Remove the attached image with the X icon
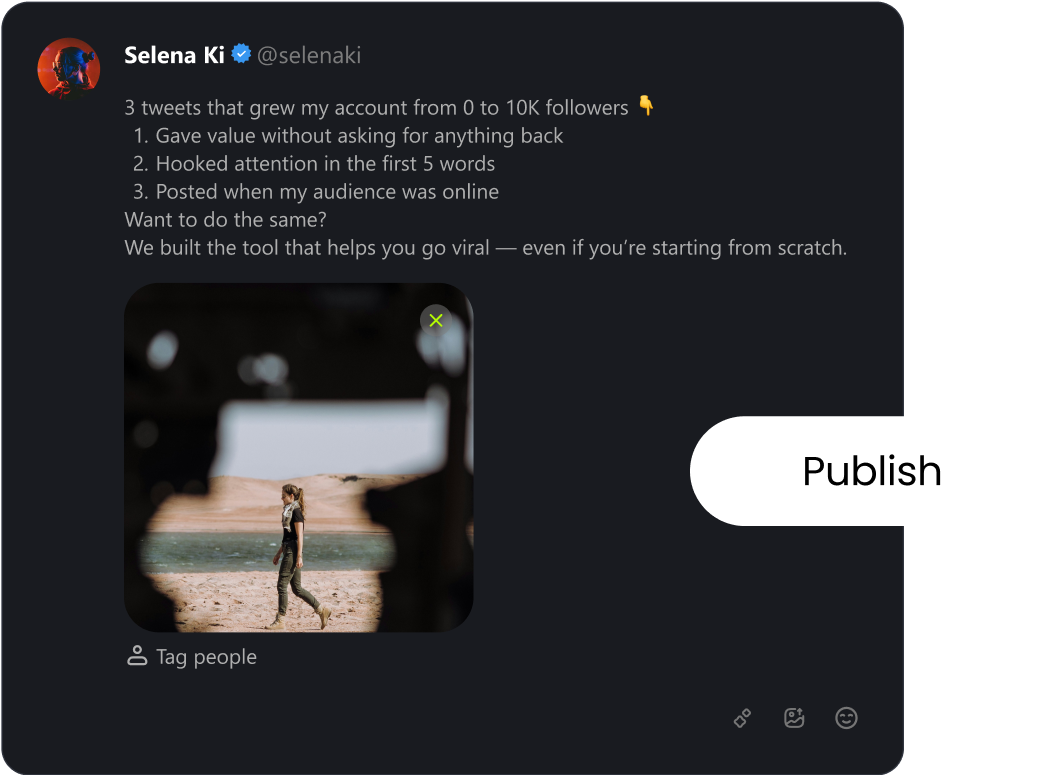 pyautogui.click(x=435, y=320)
